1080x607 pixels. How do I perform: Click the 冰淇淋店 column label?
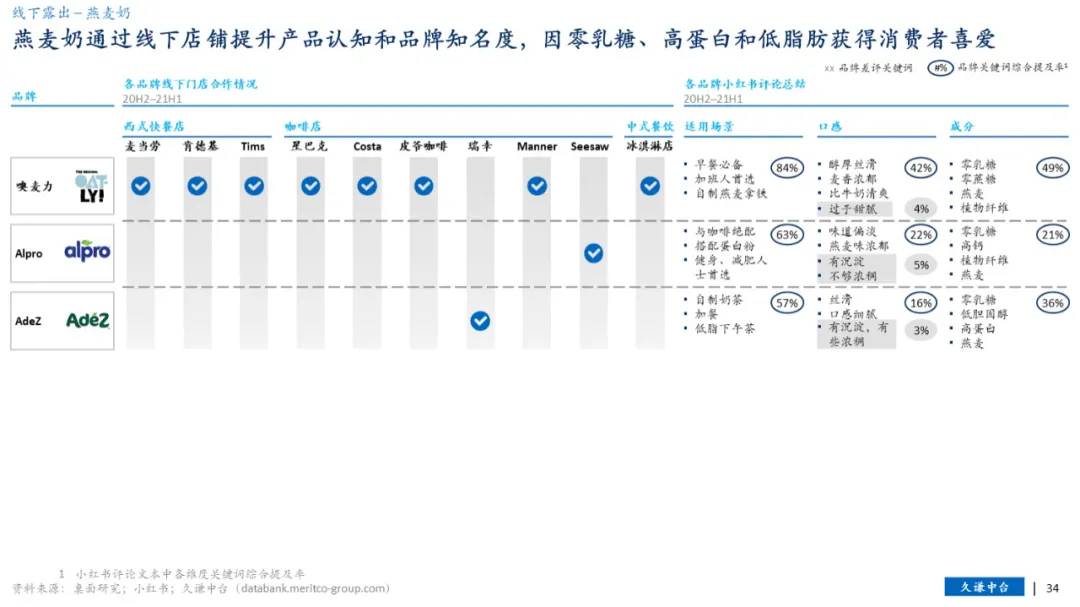pyautogui.click(x=650, y=146)
